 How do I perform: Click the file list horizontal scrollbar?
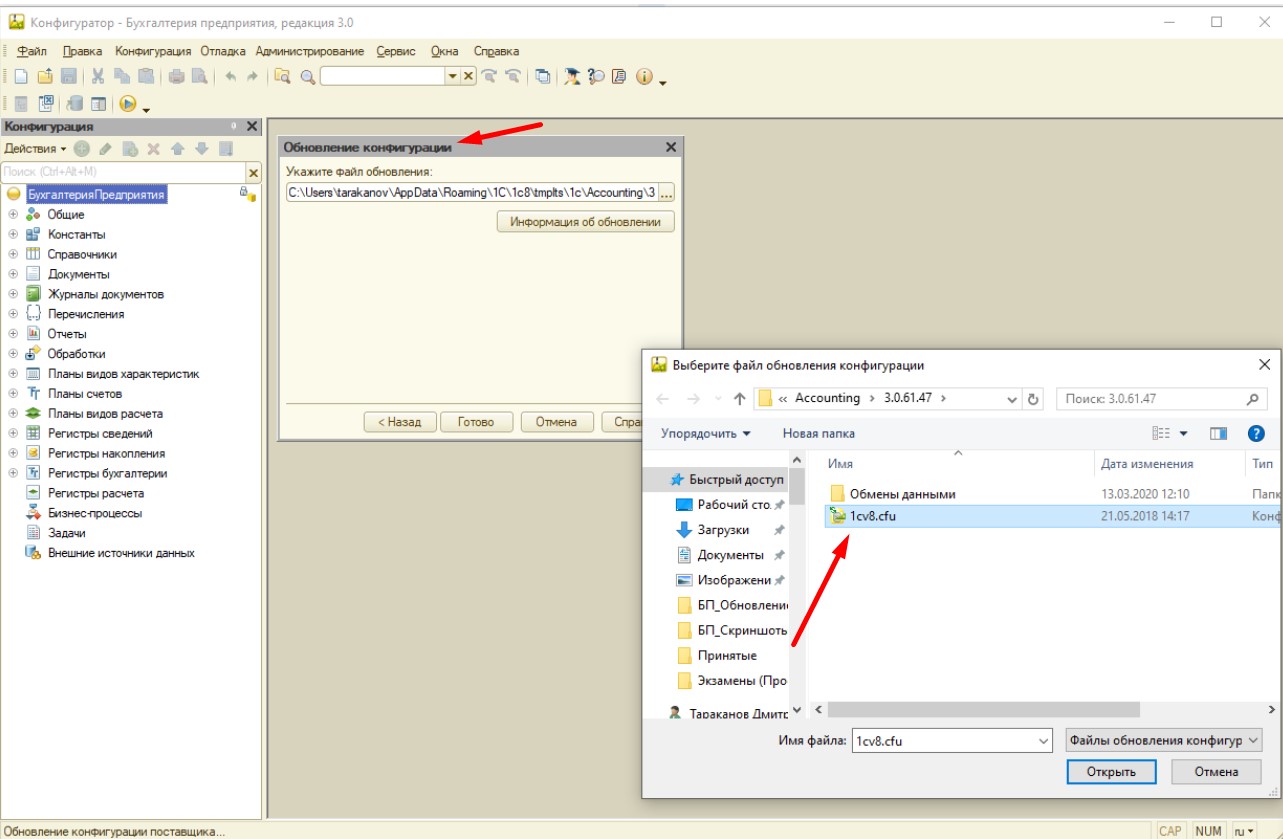point(984,709)
